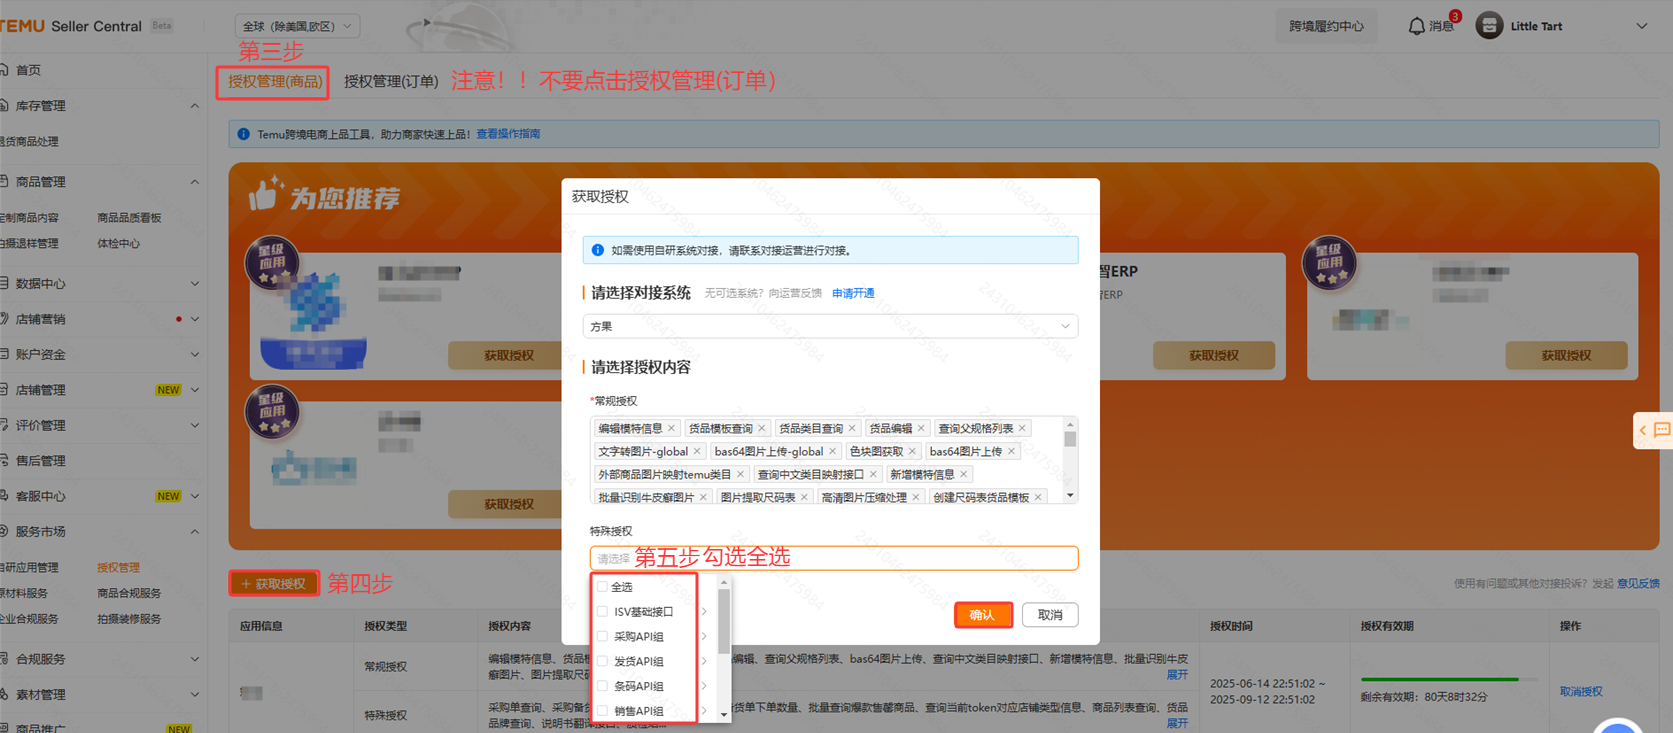Image resolution: width=1673 pixels, height=733 pixels.
Task: Expand the 发货API组 submenu arrow
Action: point(704,661)
